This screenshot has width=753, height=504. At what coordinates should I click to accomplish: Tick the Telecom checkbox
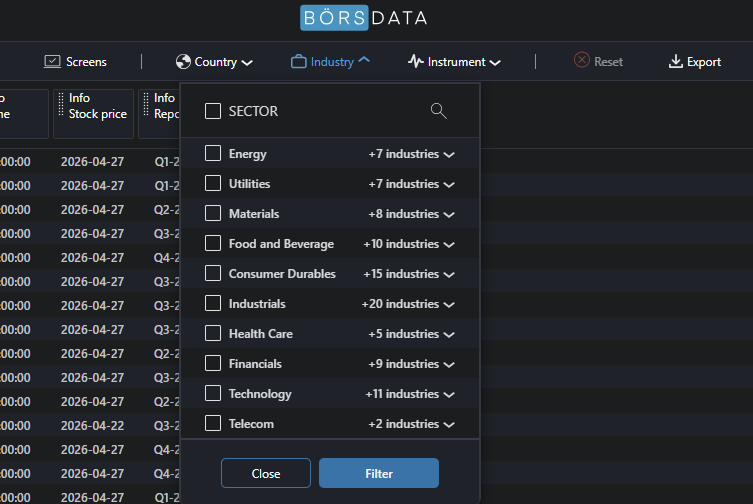213,423
